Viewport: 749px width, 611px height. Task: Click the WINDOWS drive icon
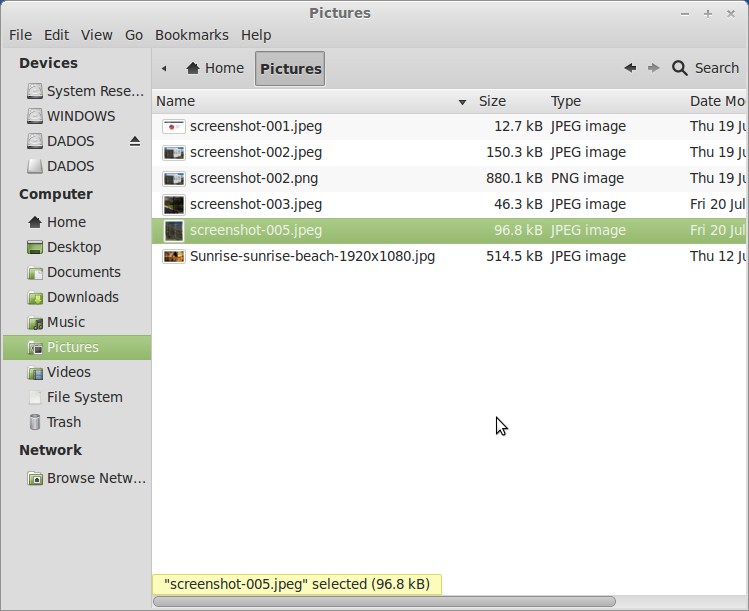click(x=34, y=116)
